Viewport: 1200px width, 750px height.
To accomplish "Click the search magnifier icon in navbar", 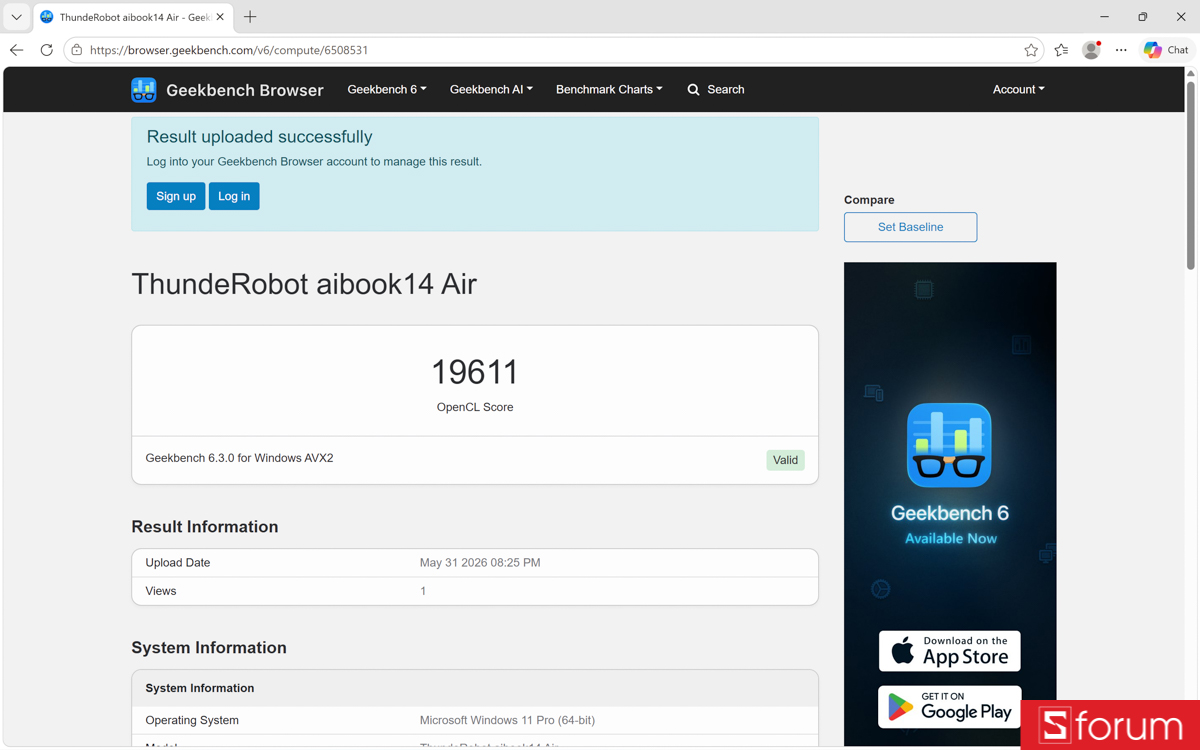I will pos(693,90).
